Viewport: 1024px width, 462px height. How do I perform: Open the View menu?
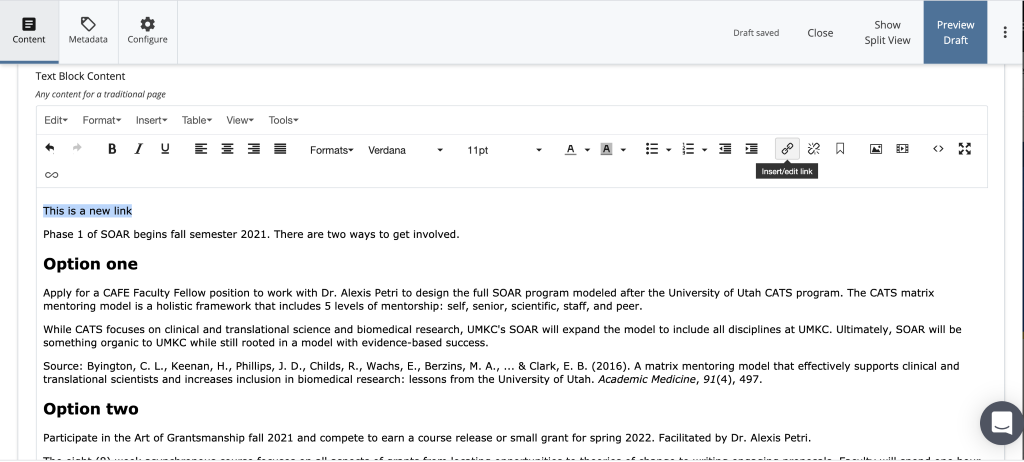click(x=240, y=120)
